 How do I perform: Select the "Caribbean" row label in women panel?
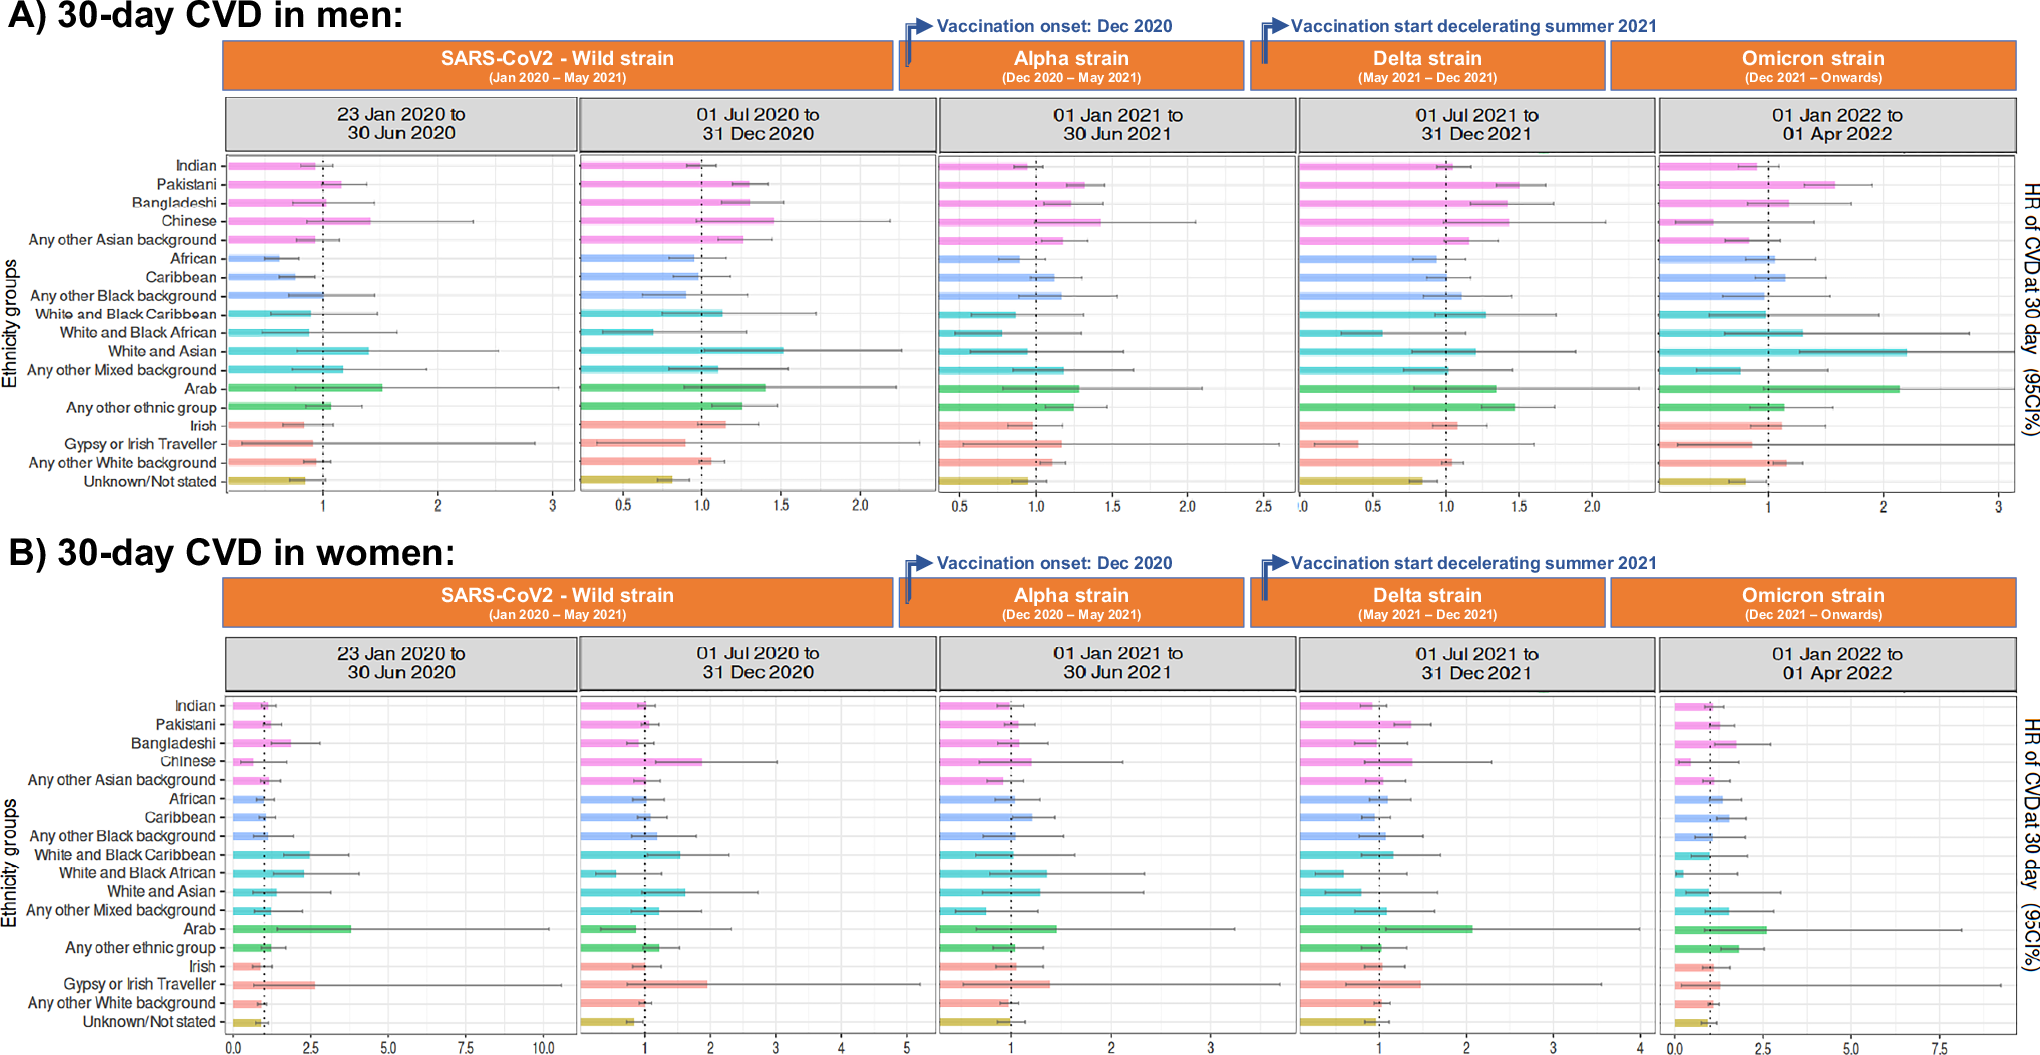[x=180, y=817]
